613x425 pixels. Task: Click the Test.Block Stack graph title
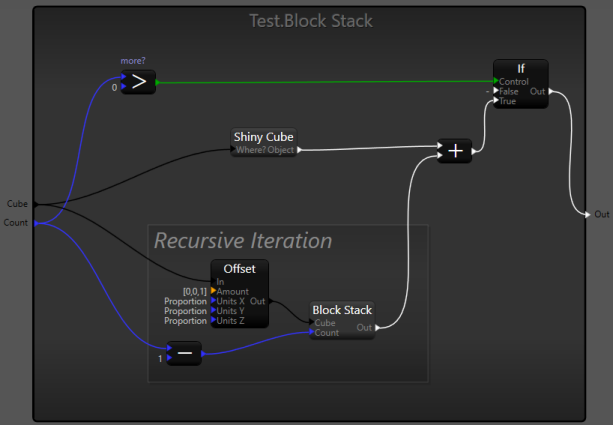(x=310, y=20)
